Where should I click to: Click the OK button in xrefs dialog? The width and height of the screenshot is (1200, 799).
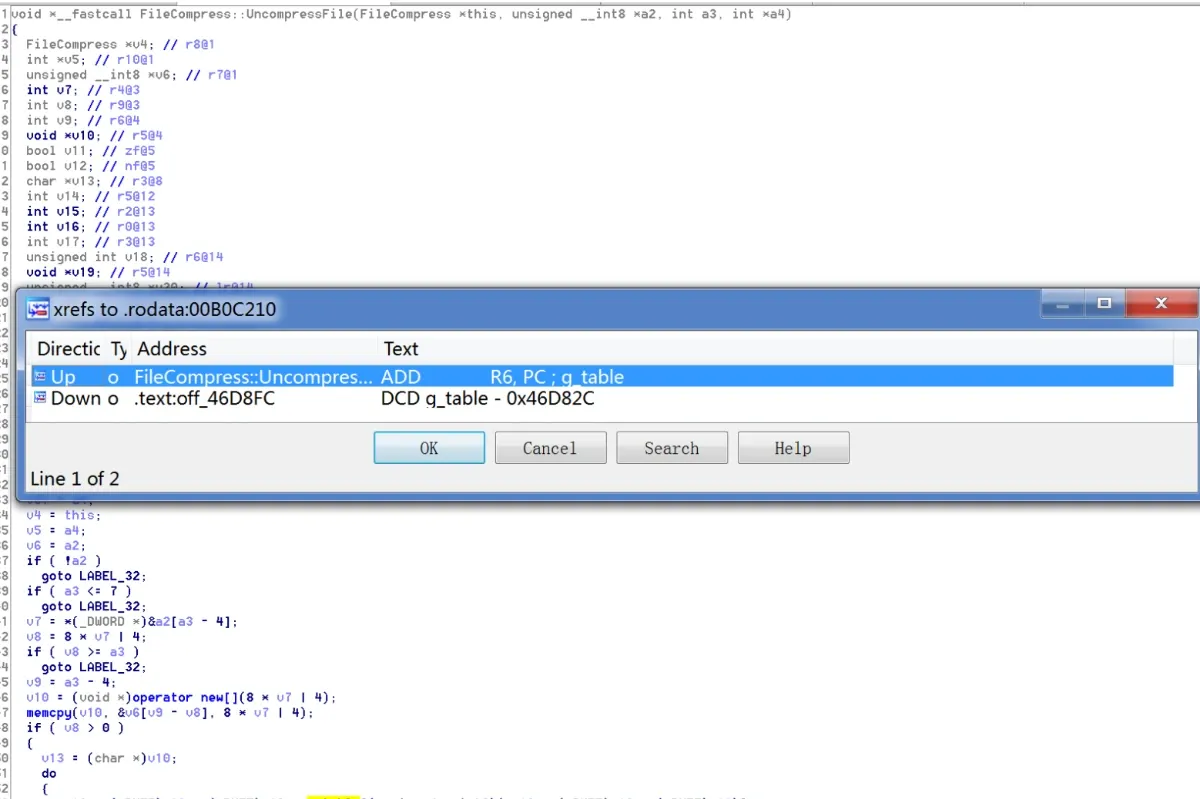(x=429, y=448)
